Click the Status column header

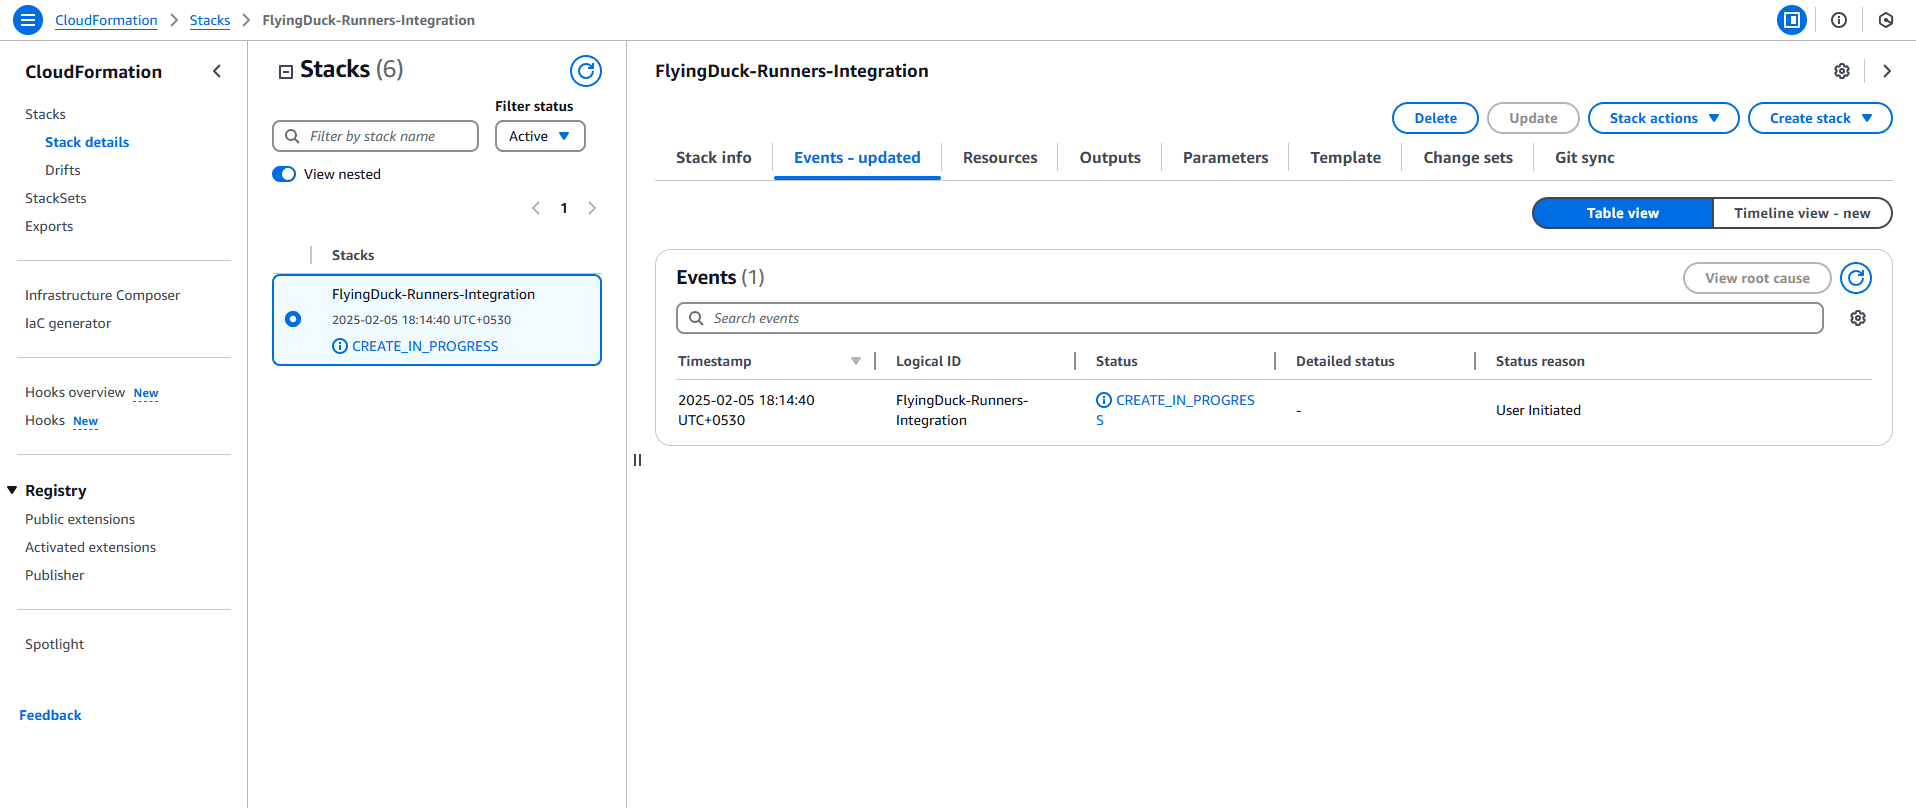(x=1116, y=361)
